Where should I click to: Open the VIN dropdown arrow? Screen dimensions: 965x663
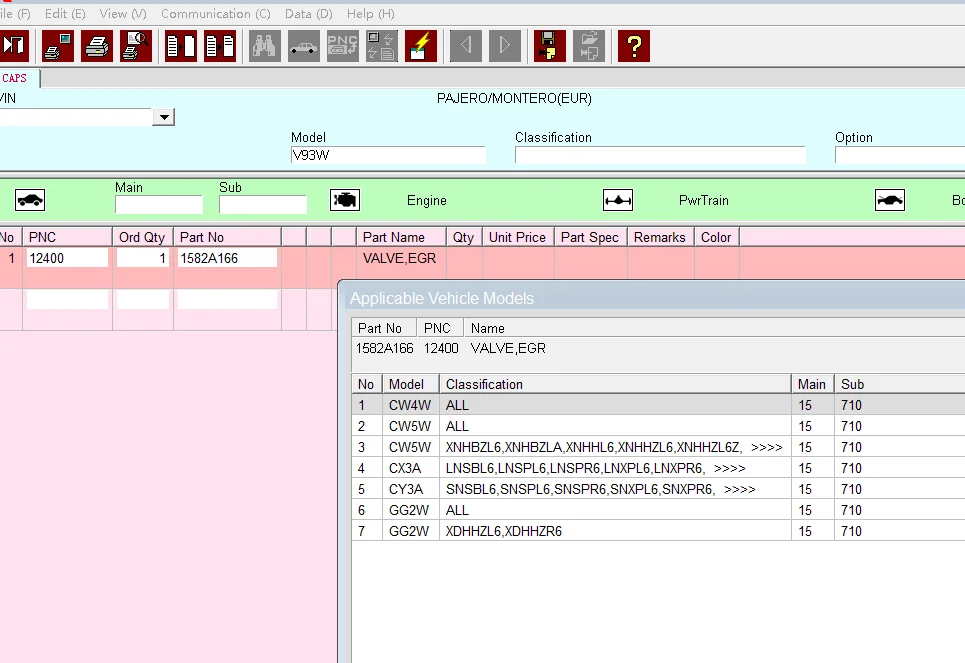[x=163, y=118]
